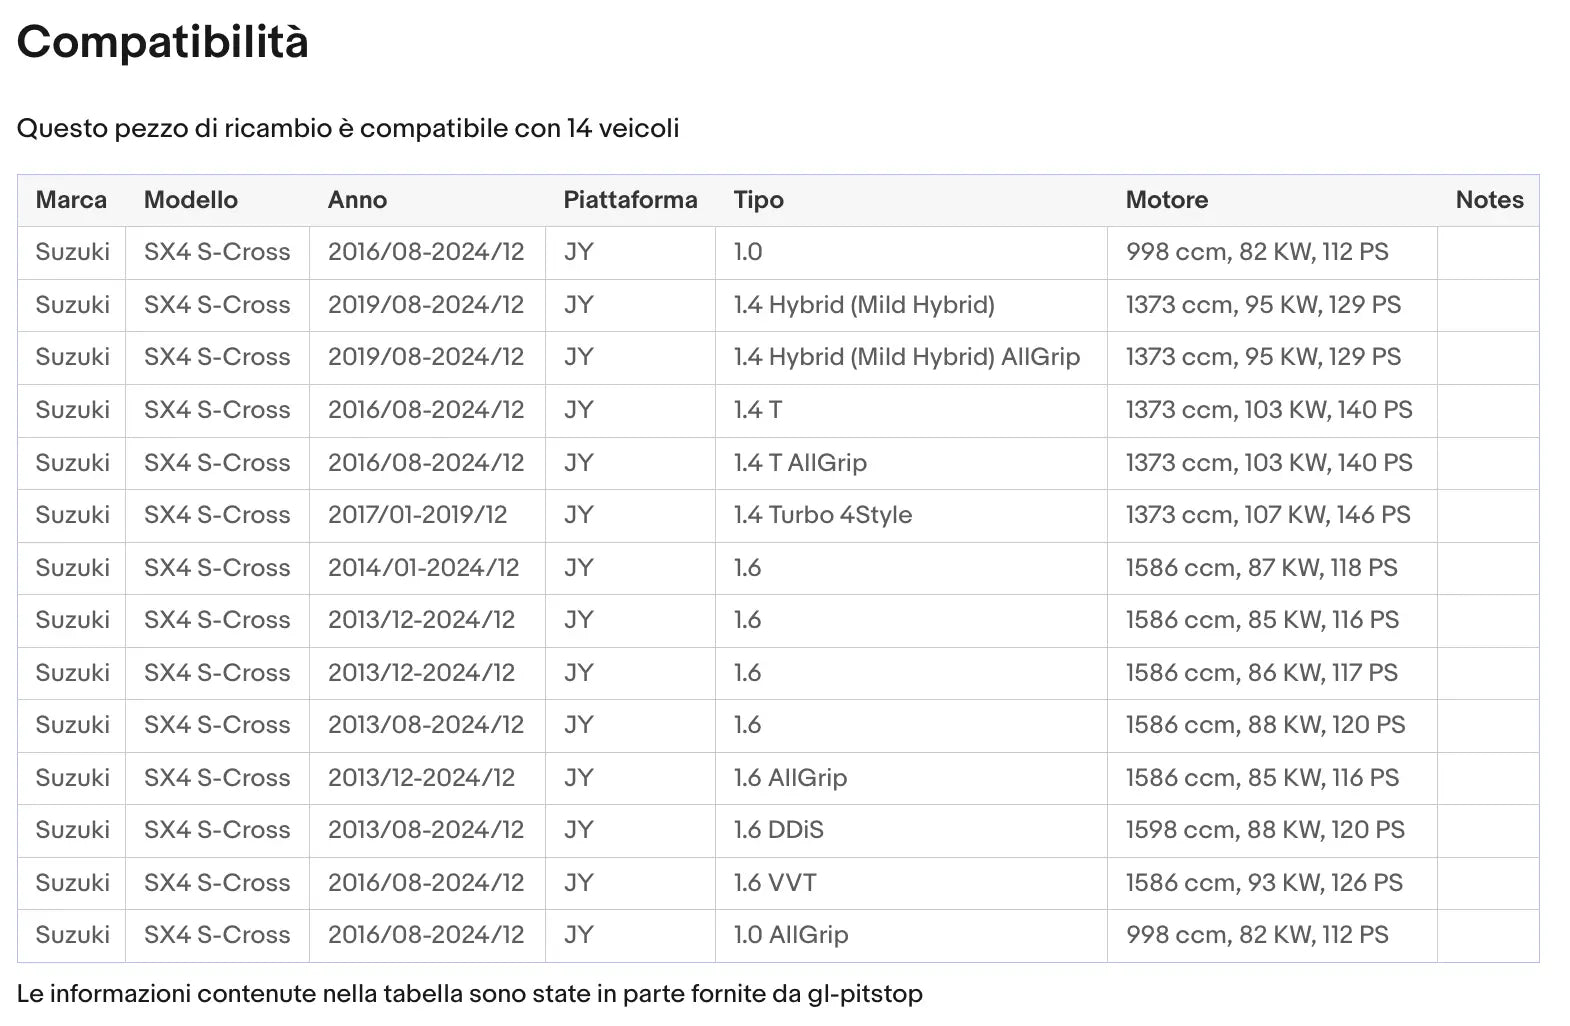Viewport: 1570px width, 1026px height.
Task: Click the 1586 ccm, 93 KW, 126 PS cell
Action: (x=1263, y=883)
